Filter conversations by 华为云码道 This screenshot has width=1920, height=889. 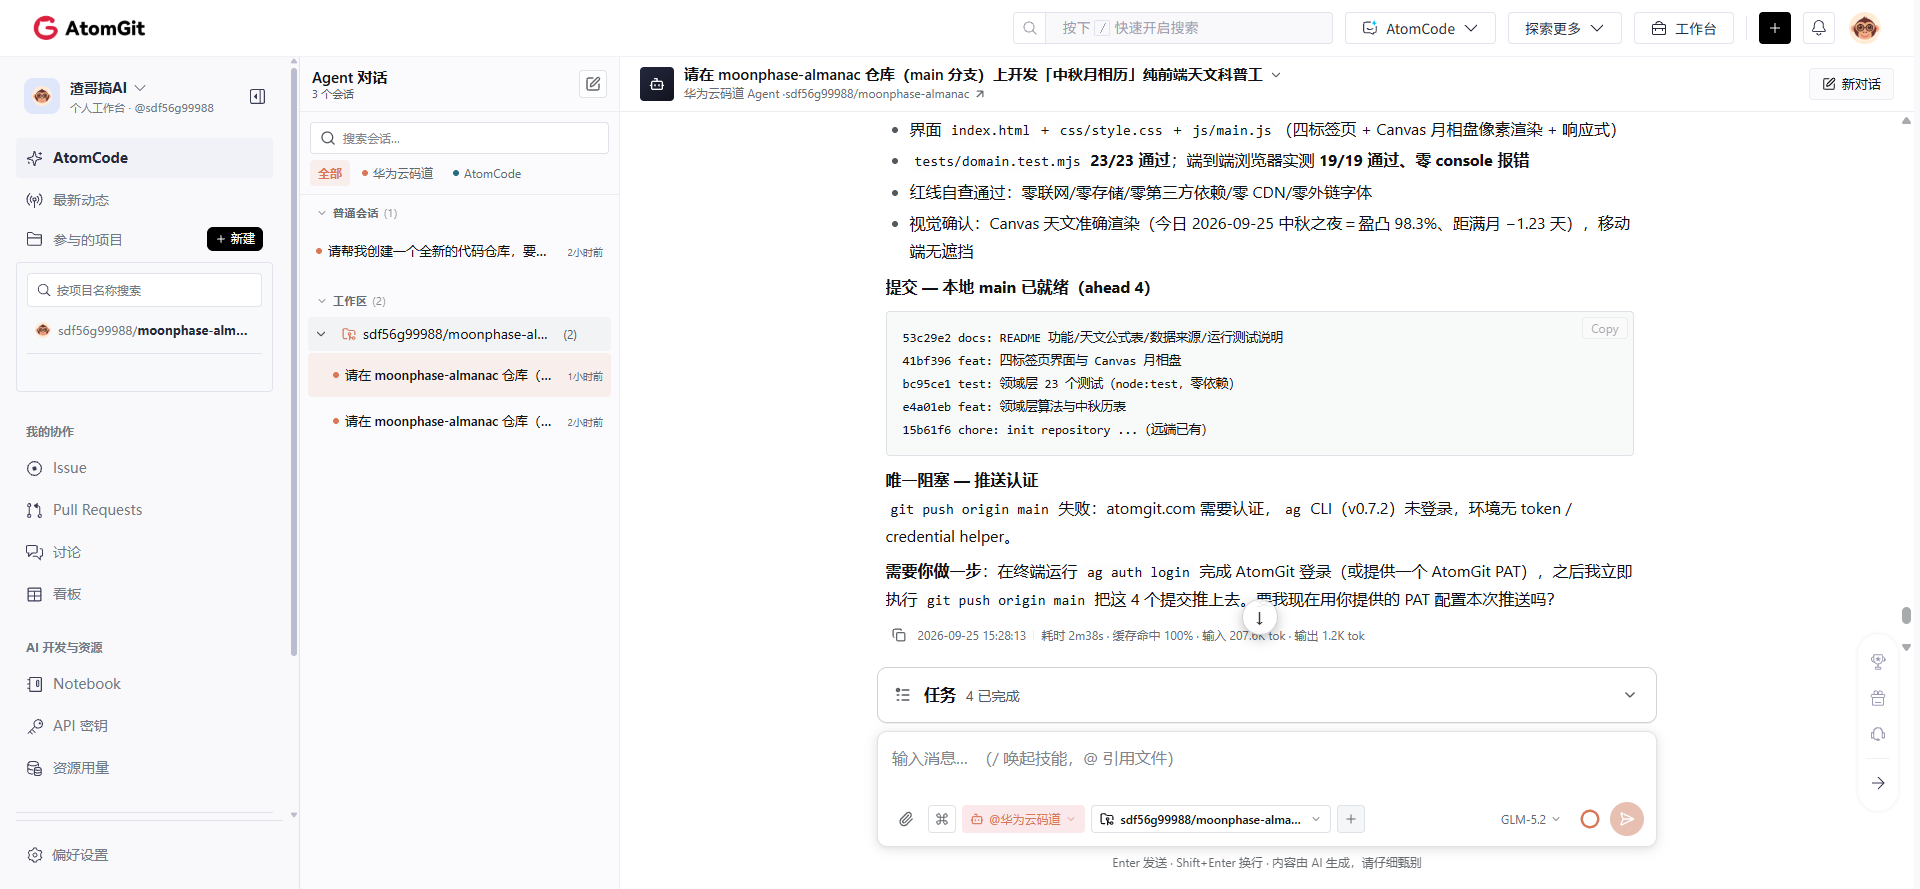click(398, 174)
